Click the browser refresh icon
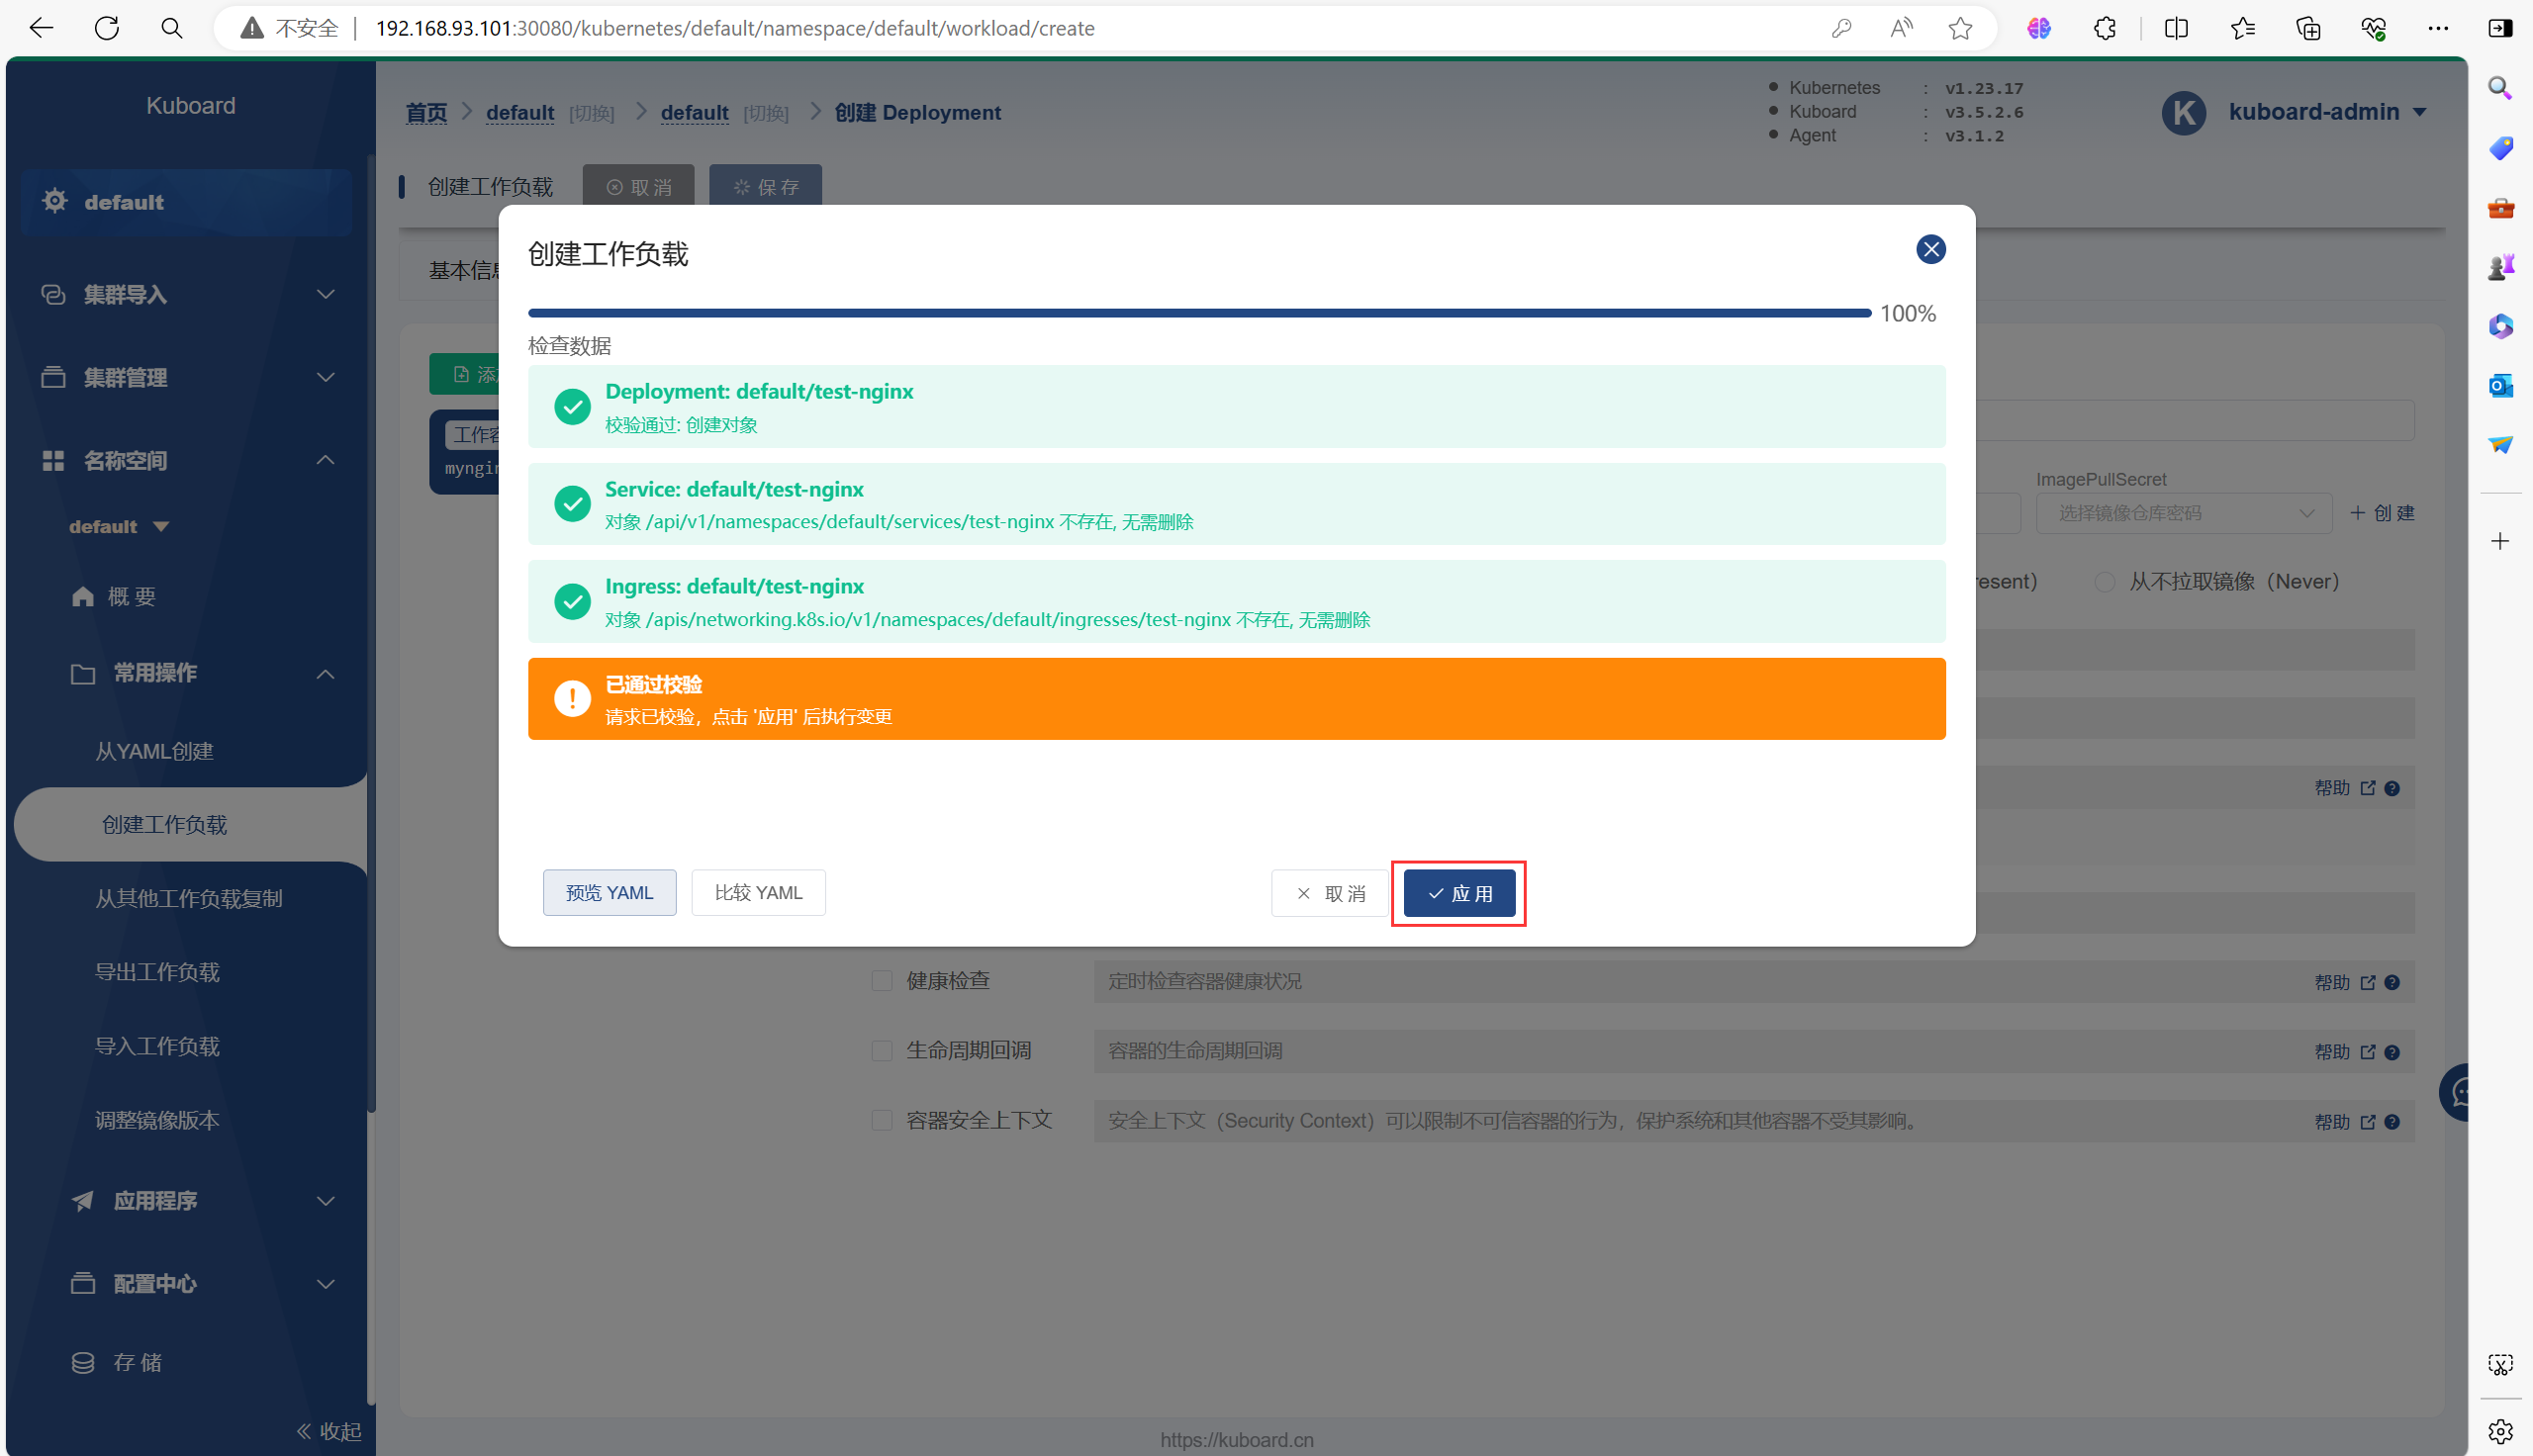This screenshot has width=2533, height=1456. (107, 28)
